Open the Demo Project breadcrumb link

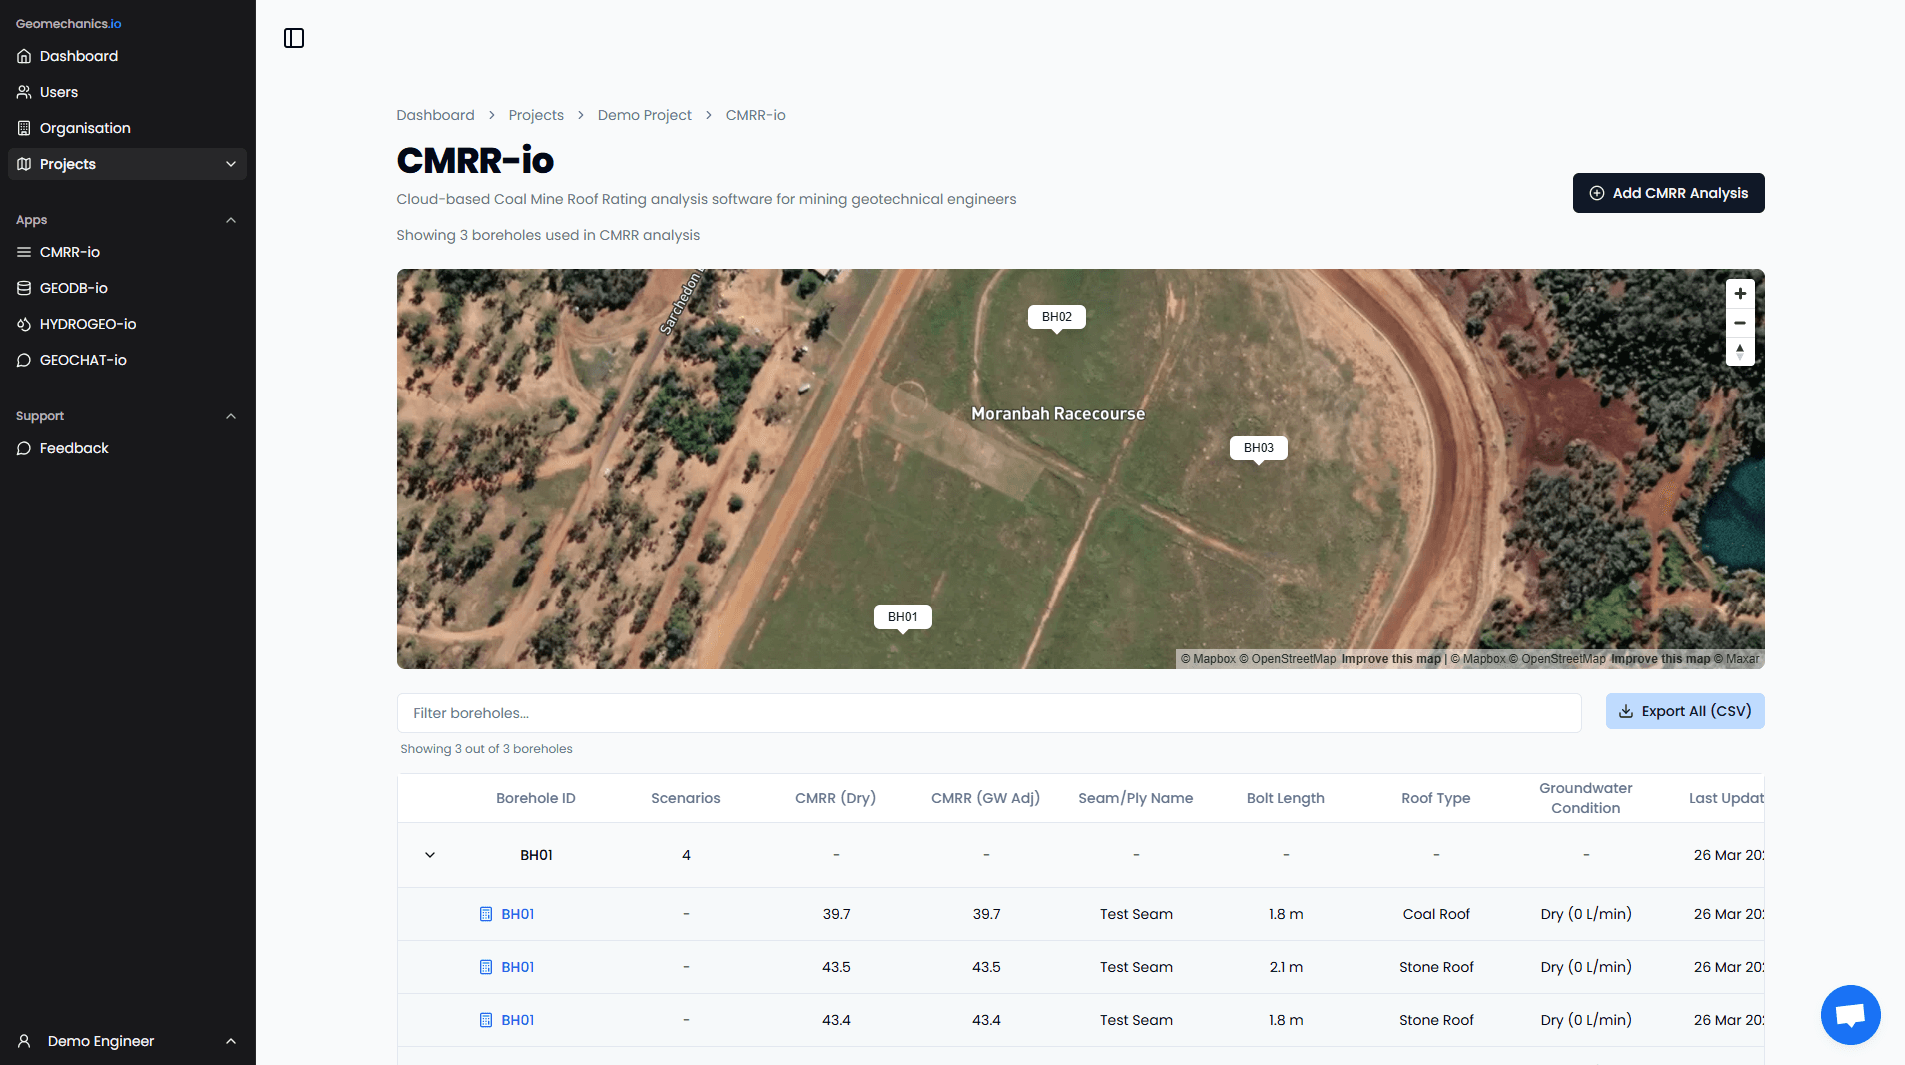click(644, 115)
